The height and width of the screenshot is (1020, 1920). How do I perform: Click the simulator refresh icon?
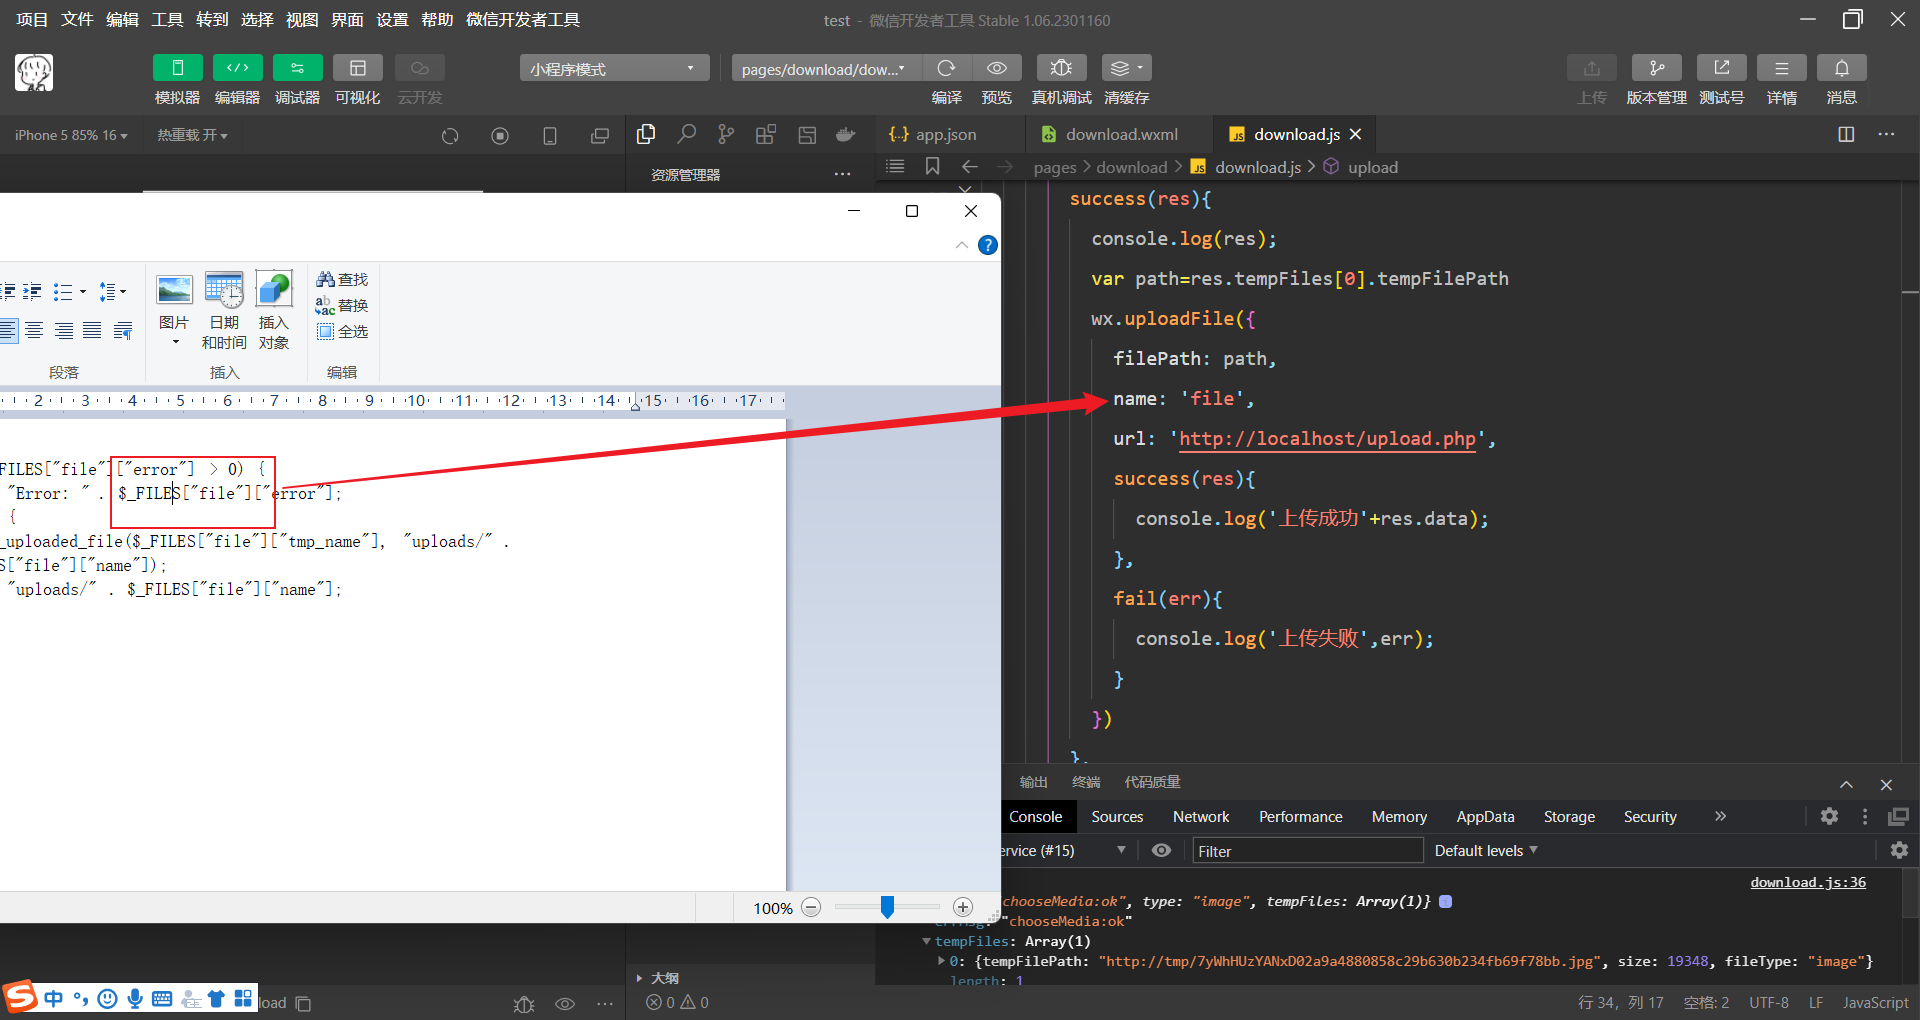click(450, 136)
